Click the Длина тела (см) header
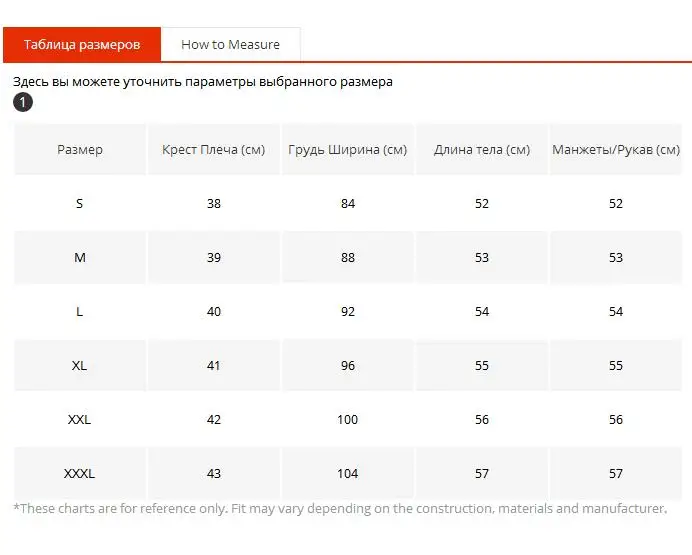 point(482,150)
